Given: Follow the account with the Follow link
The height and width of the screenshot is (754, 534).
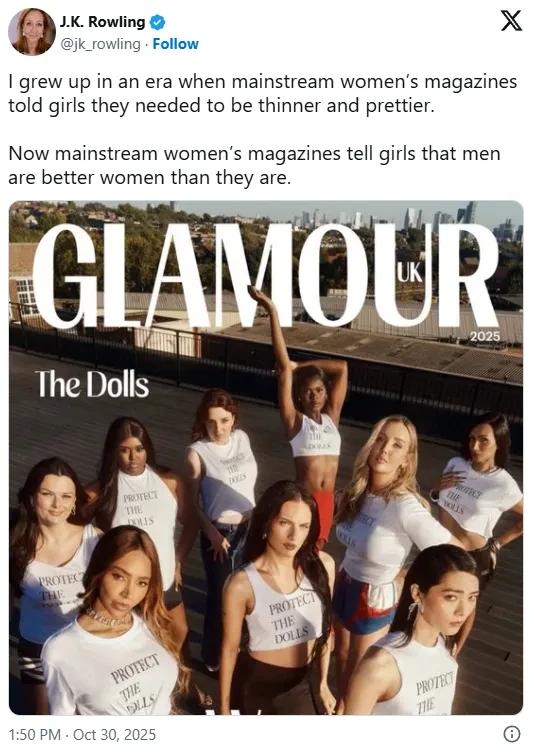Looking at the screenshot, I should [x=175, y=44].
